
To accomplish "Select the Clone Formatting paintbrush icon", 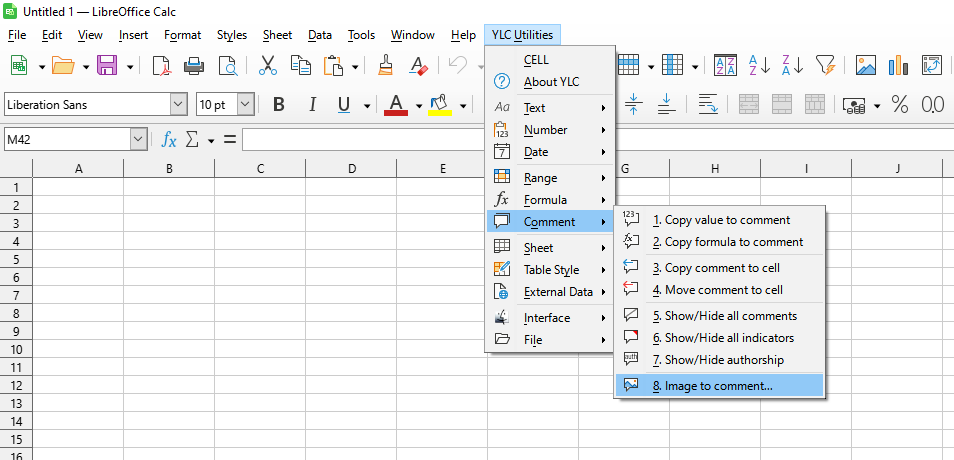I will tap(385, 66).
